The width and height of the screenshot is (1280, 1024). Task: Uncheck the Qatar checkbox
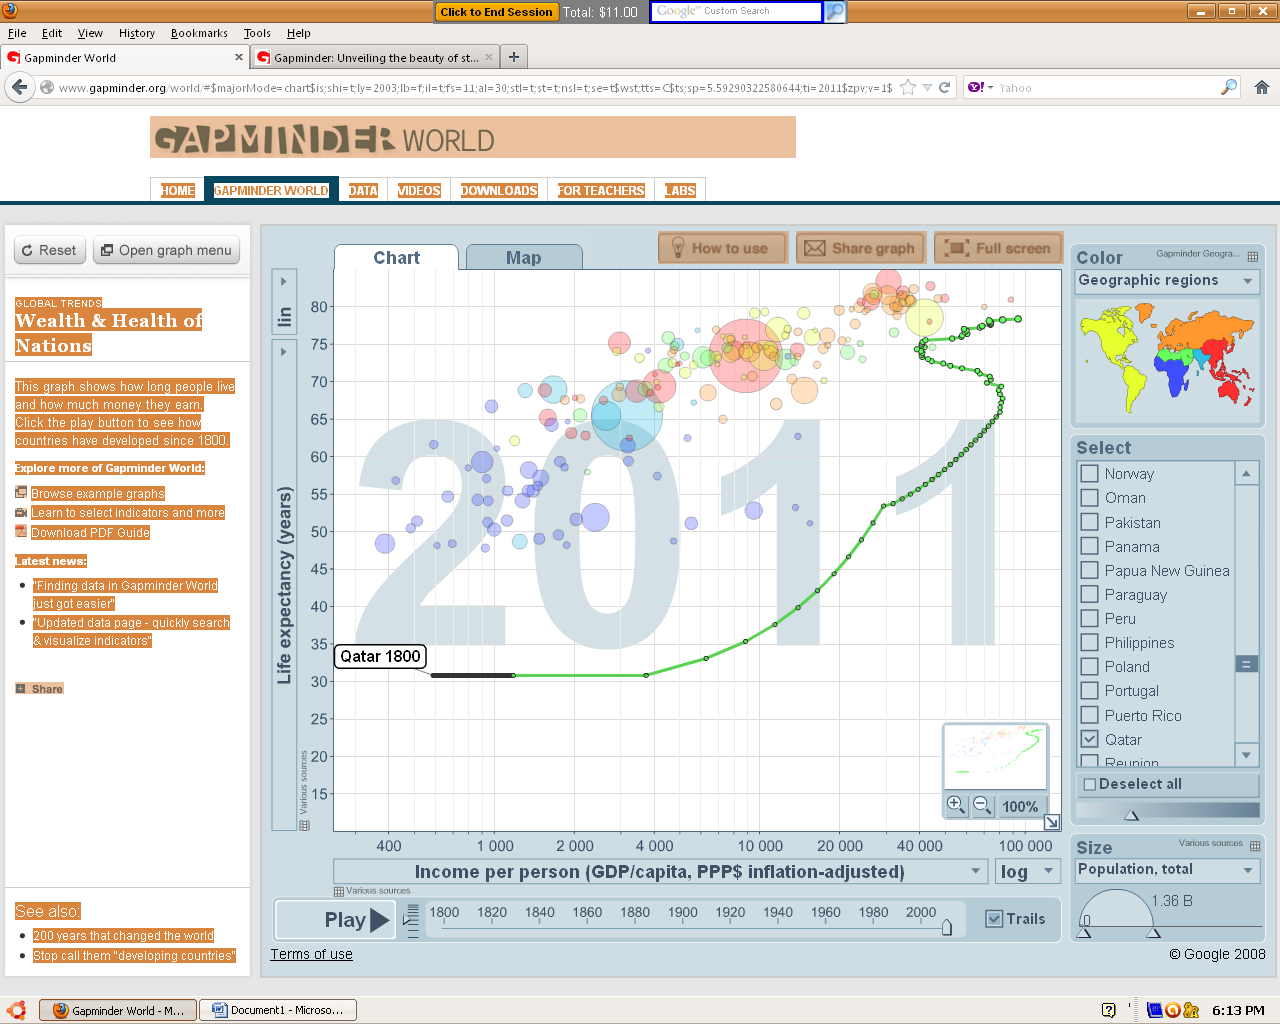click(x=1090, y=739)
